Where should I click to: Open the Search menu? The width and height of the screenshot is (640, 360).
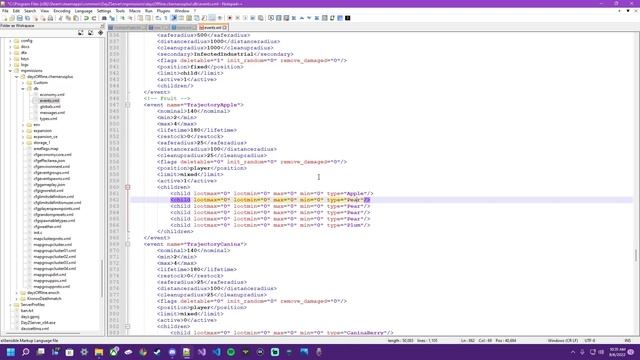(x=30, y=11)
